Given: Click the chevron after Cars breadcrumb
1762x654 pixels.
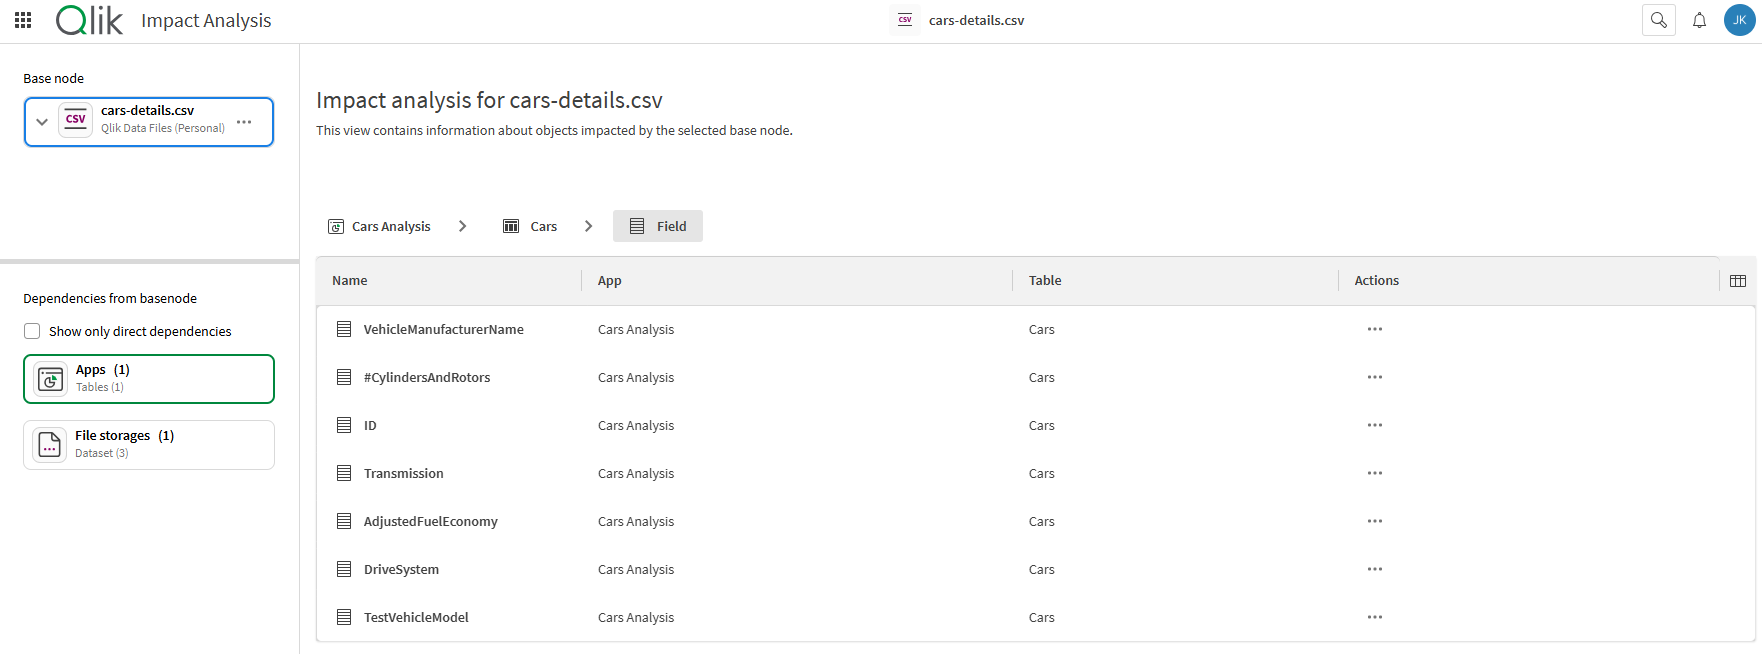Looking at the screenshot, I should [x=588, y=226].
